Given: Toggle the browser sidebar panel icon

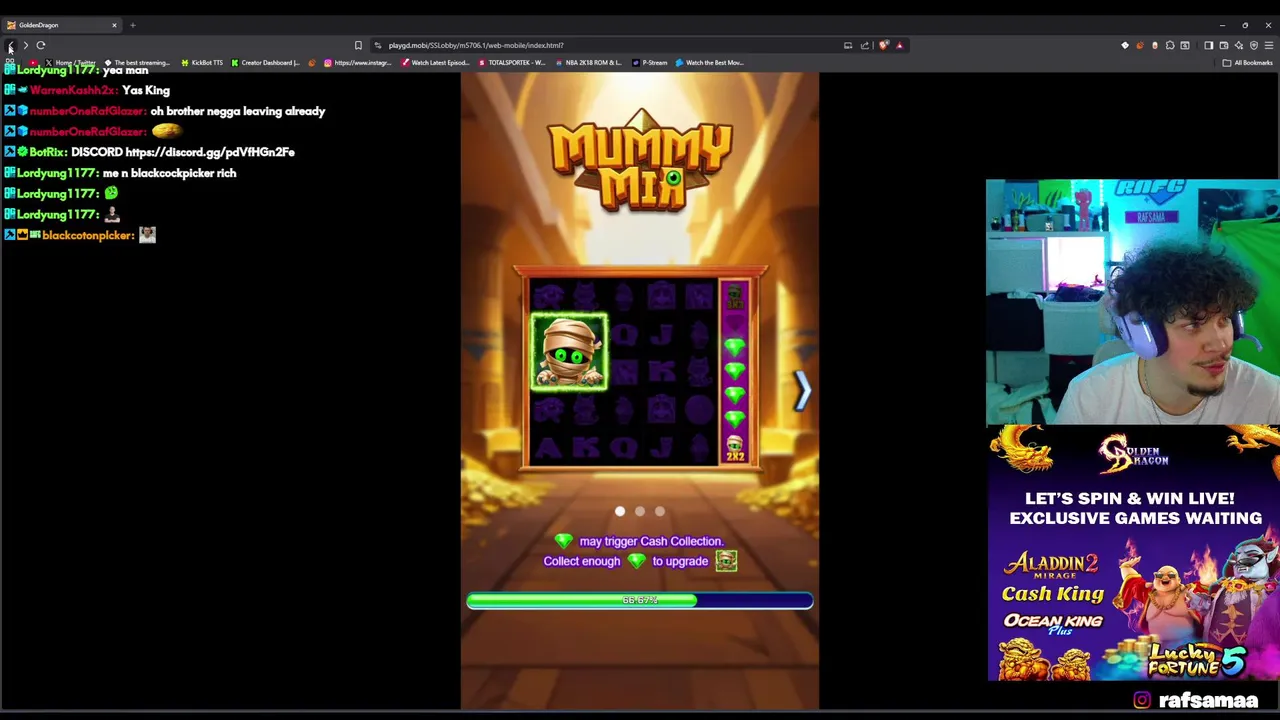Looking at the screenshot, I should point(1208,45).
